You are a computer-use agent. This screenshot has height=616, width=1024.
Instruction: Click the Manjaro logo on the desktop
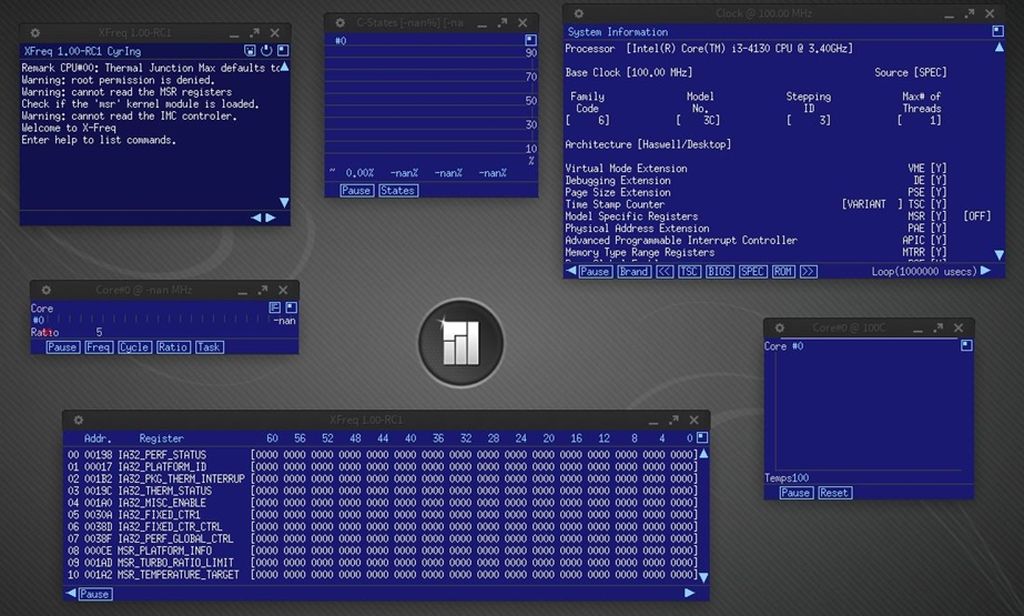click(x=461, y=343)
